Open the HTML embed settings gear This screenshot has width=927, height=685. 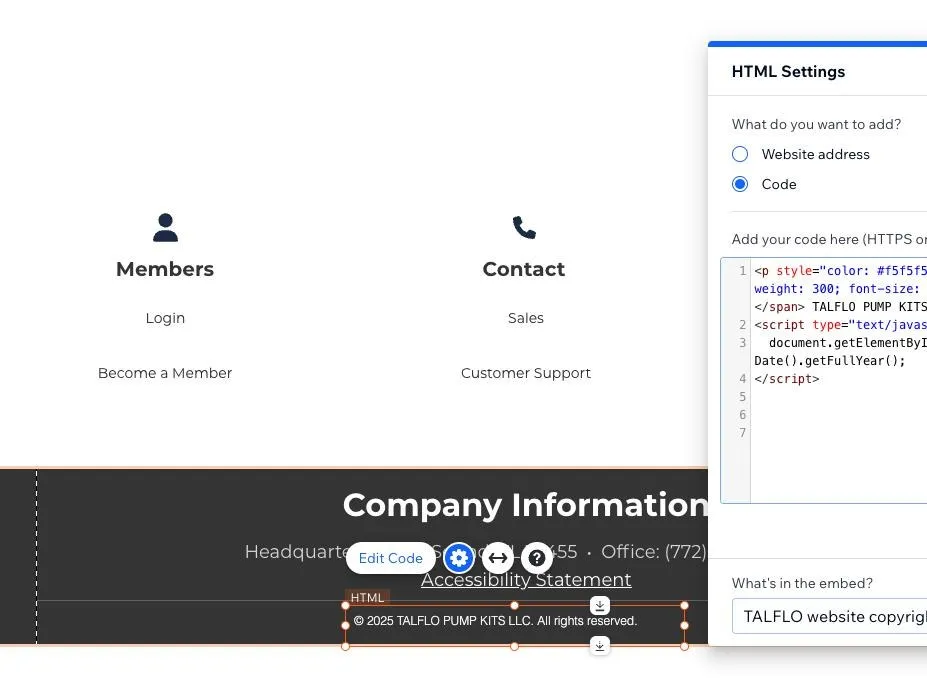click(x=459, y=557)
